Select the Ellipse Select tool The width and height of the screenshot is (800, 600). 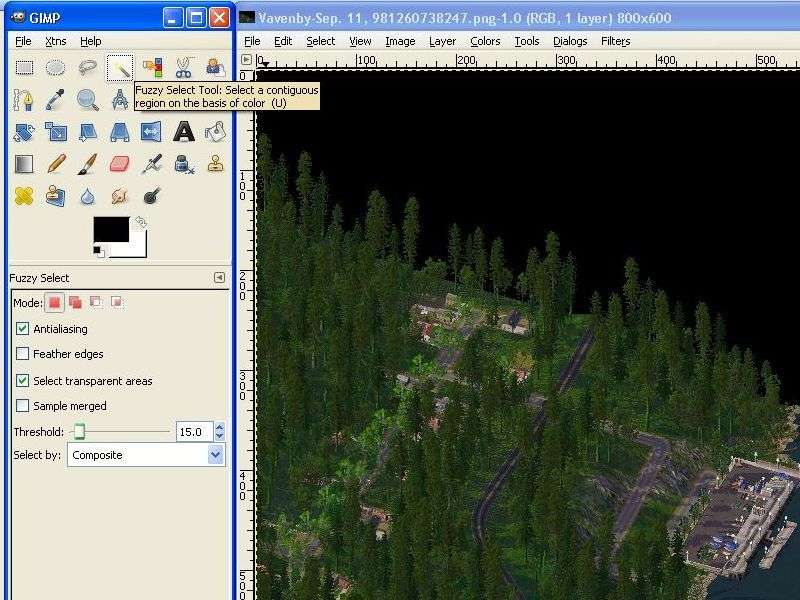click(x=56, y=67)
